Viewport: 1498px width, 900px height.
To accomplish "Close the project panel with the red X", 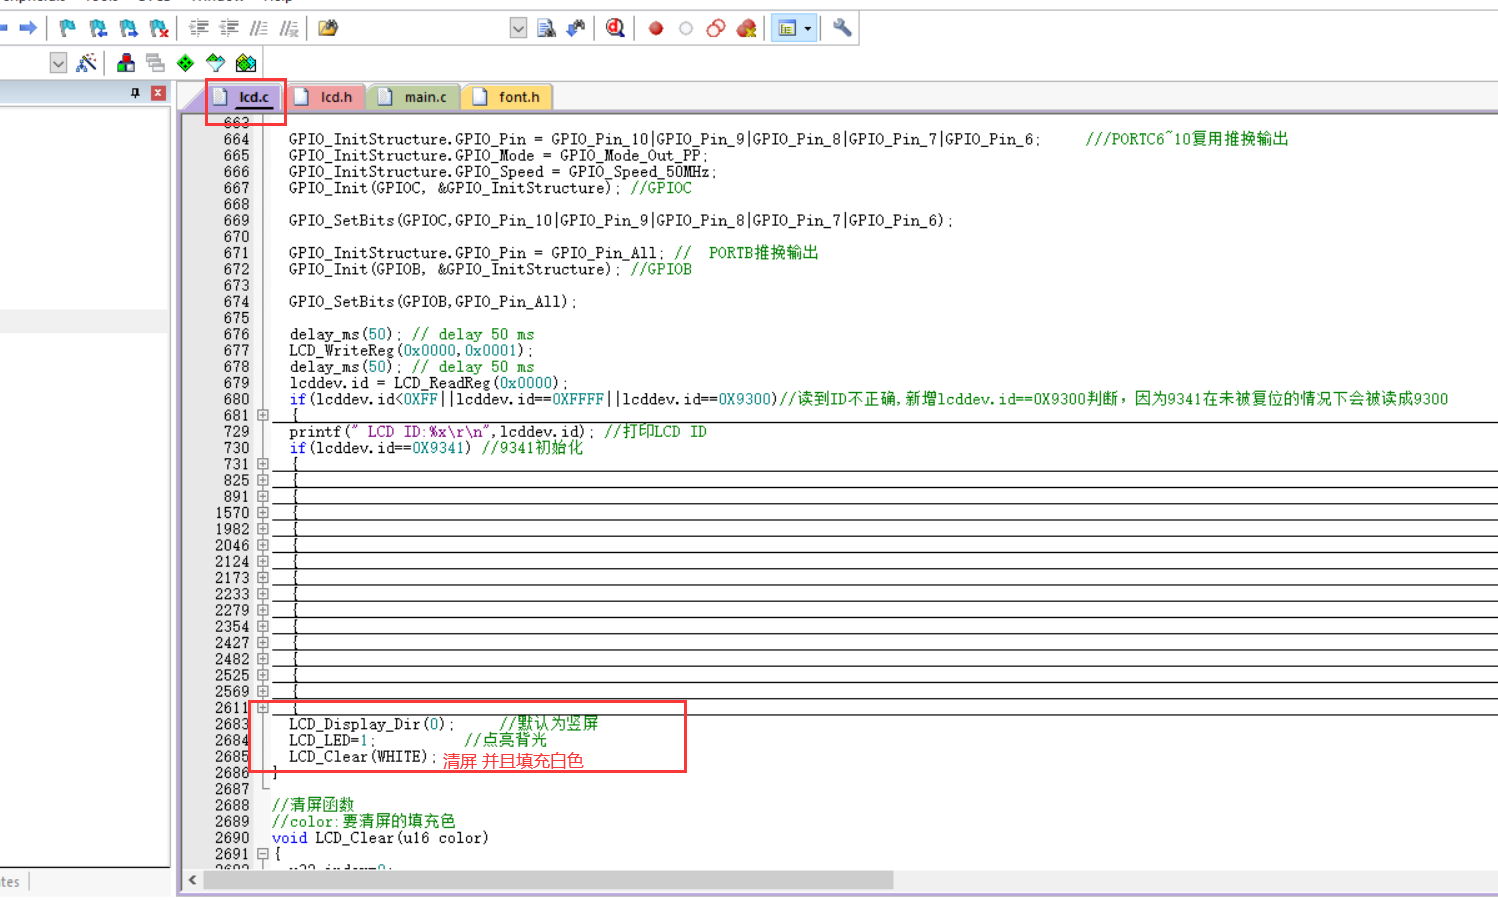I will tap(158, 93).
